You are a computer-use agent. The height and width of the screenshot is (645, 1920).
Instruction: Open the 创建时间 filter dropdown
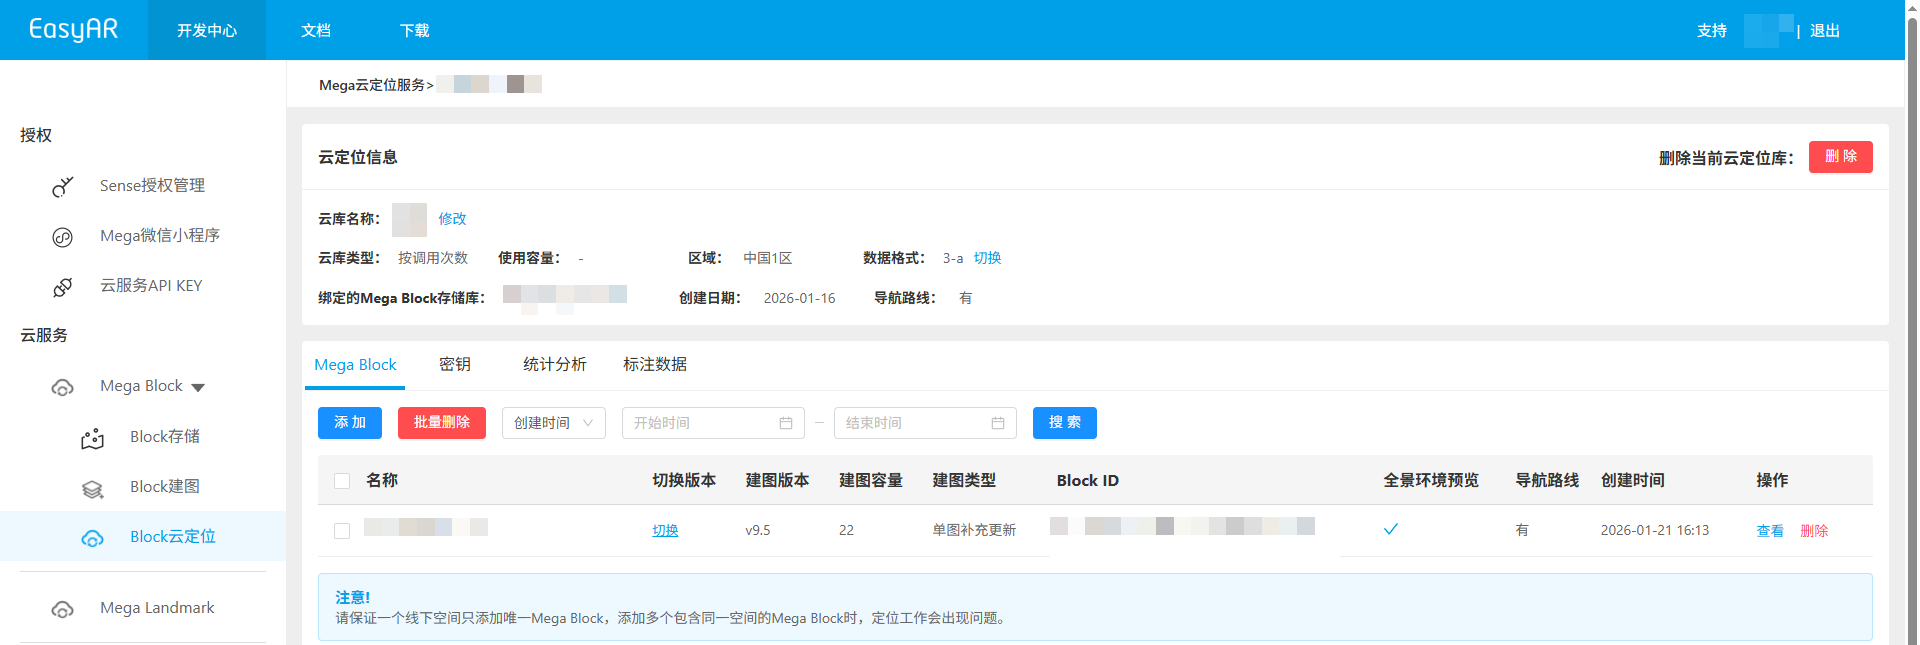pos(553,423)
